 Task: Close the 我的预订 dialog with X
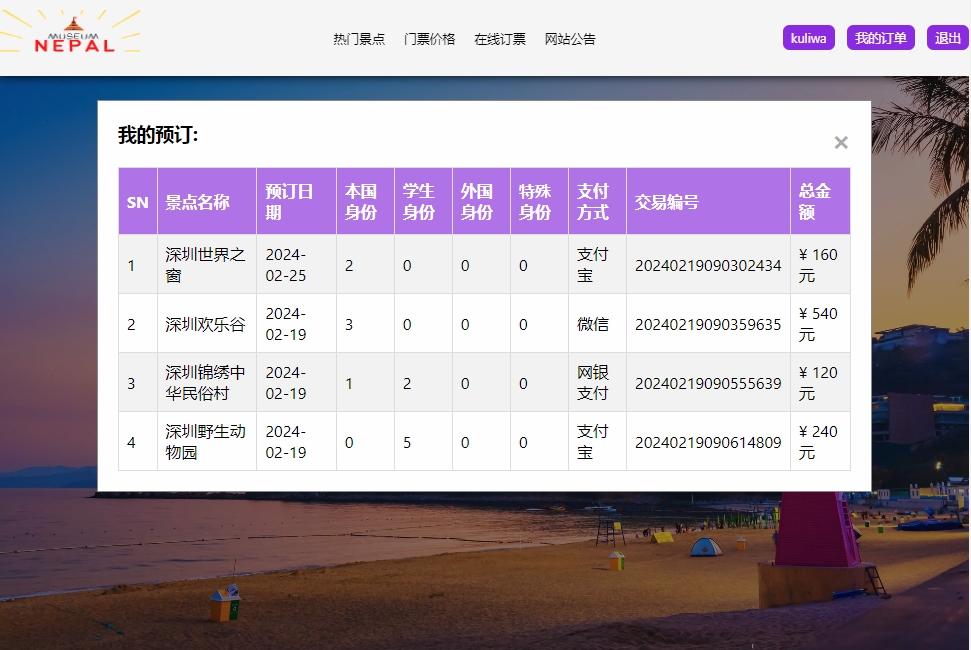[x=841, y=143]
